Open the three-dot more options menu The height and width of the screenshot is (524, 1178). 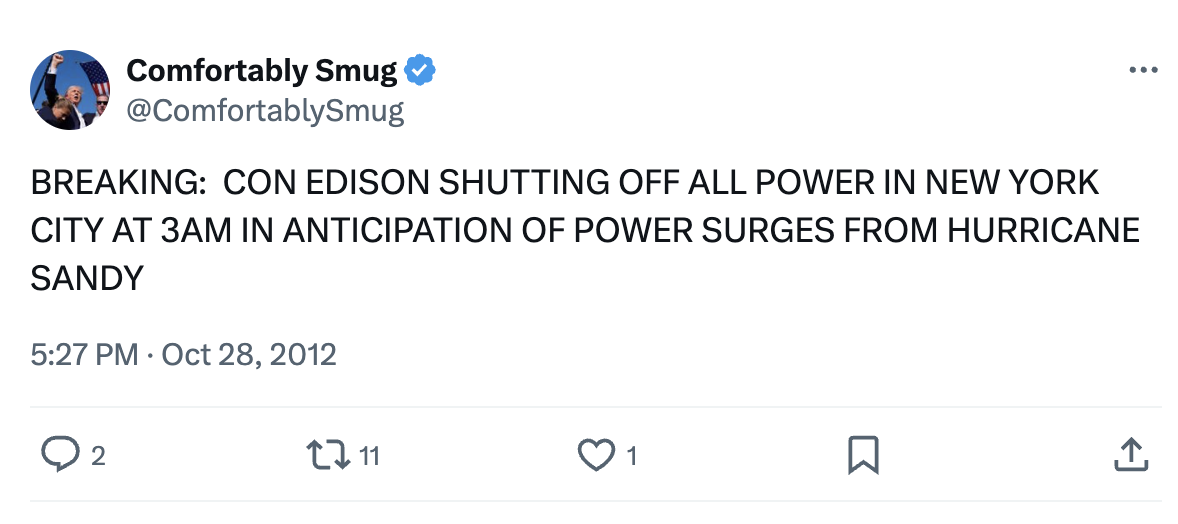1143,70
